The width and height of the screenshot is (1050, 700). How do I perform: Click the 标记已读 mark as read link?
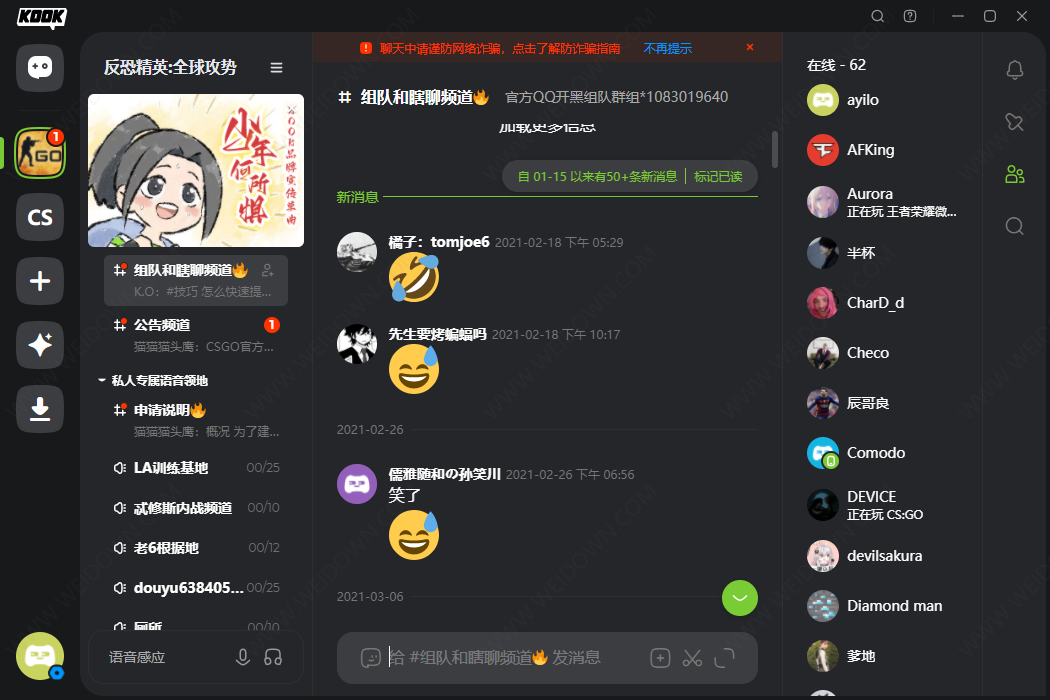pos(718,176)
